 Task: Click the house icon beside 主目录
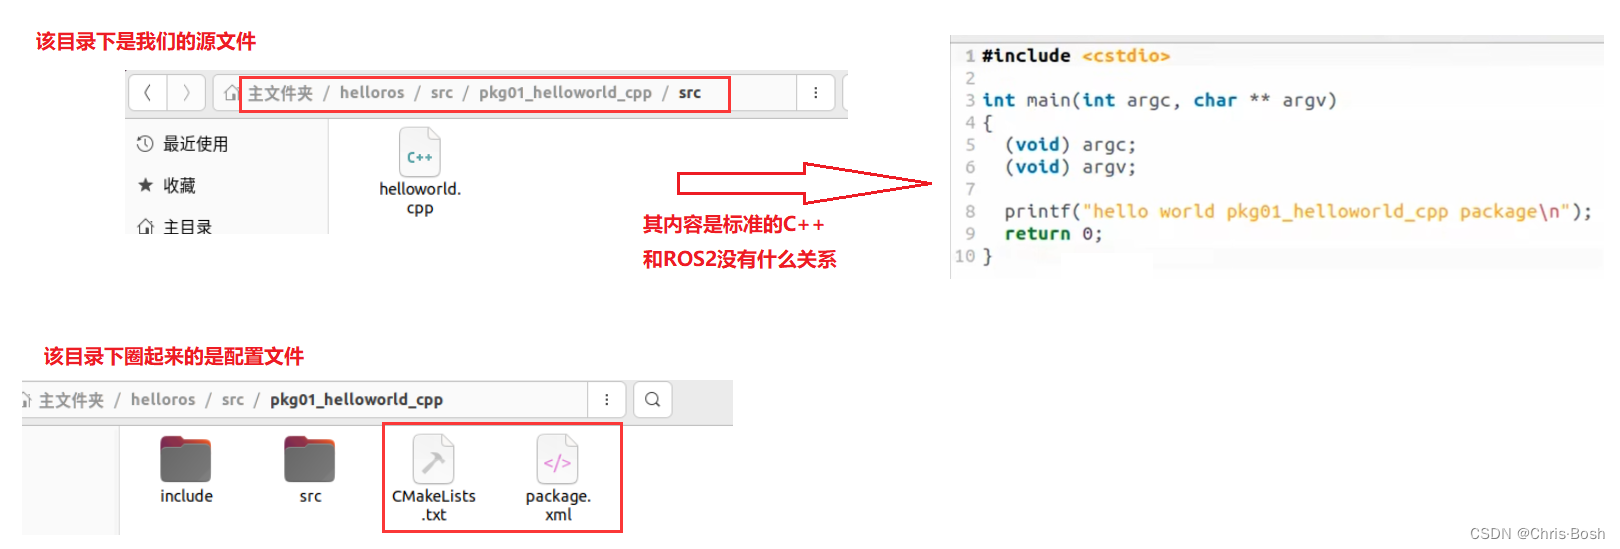(x=145, y=227)
